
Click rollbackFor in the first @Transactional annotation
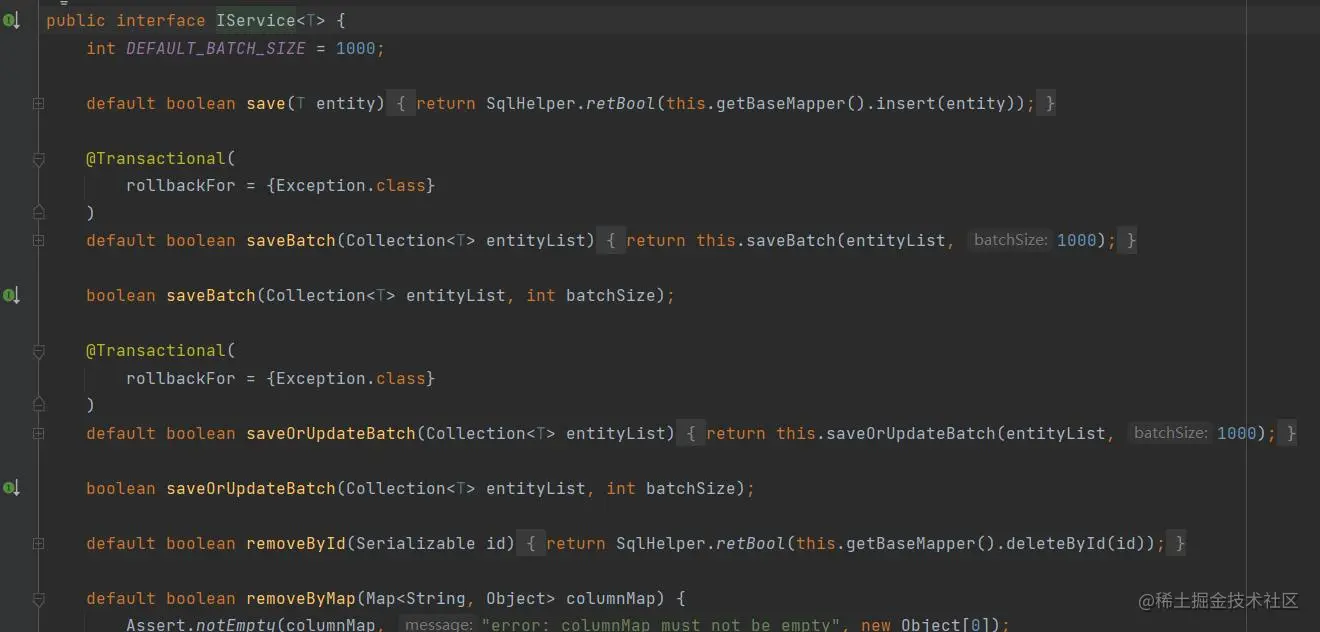[x=181, y=185]
